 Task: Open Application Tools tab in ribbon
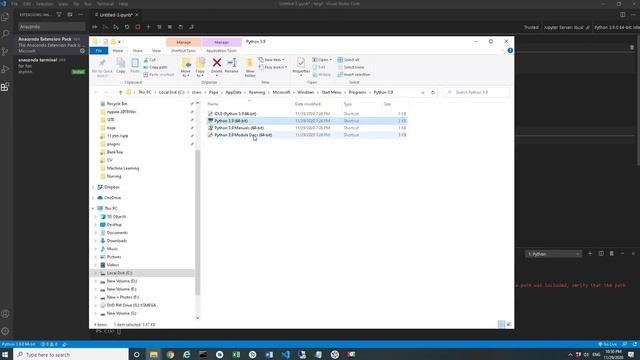(221, 51)
